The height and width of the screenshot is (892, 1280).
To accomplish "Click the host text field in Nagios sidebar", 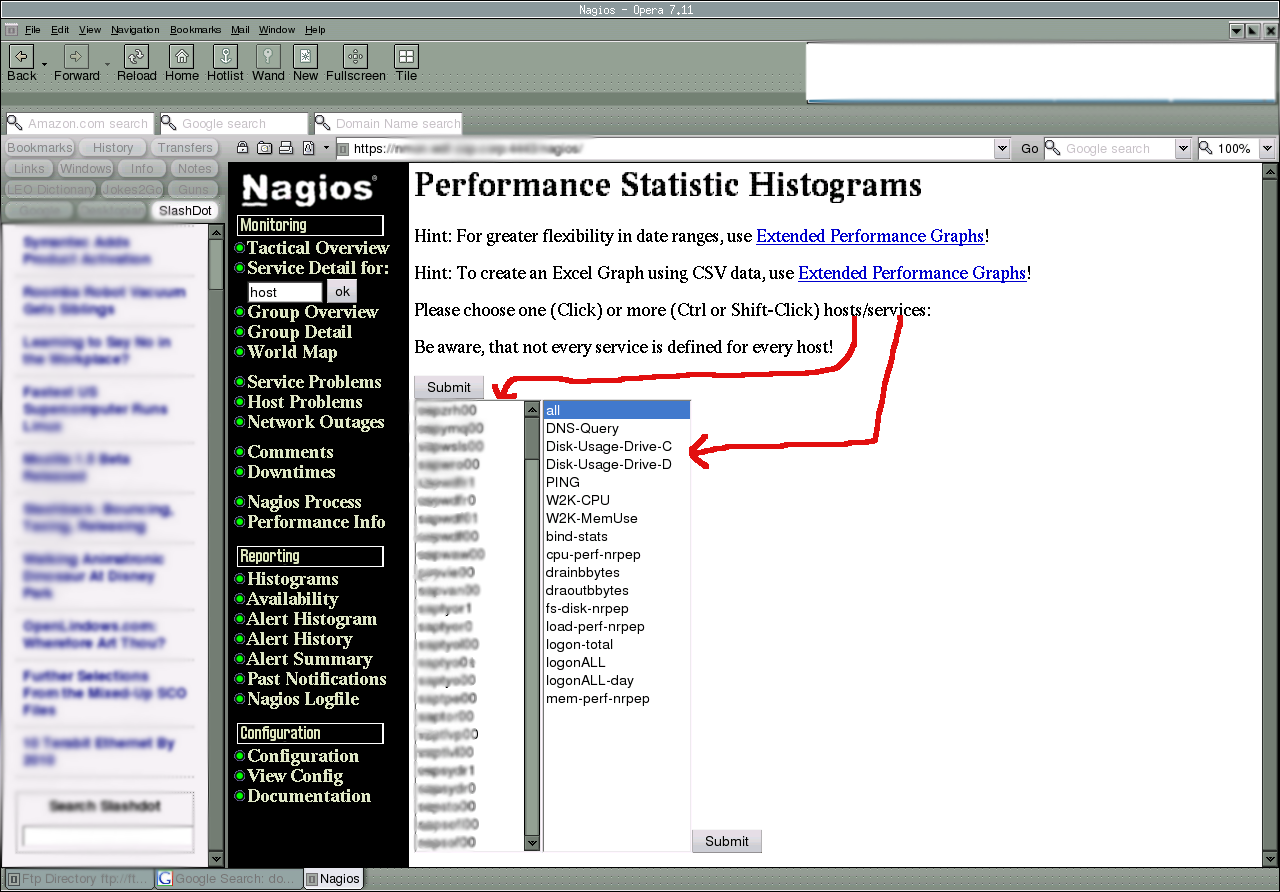I will 285,292.
